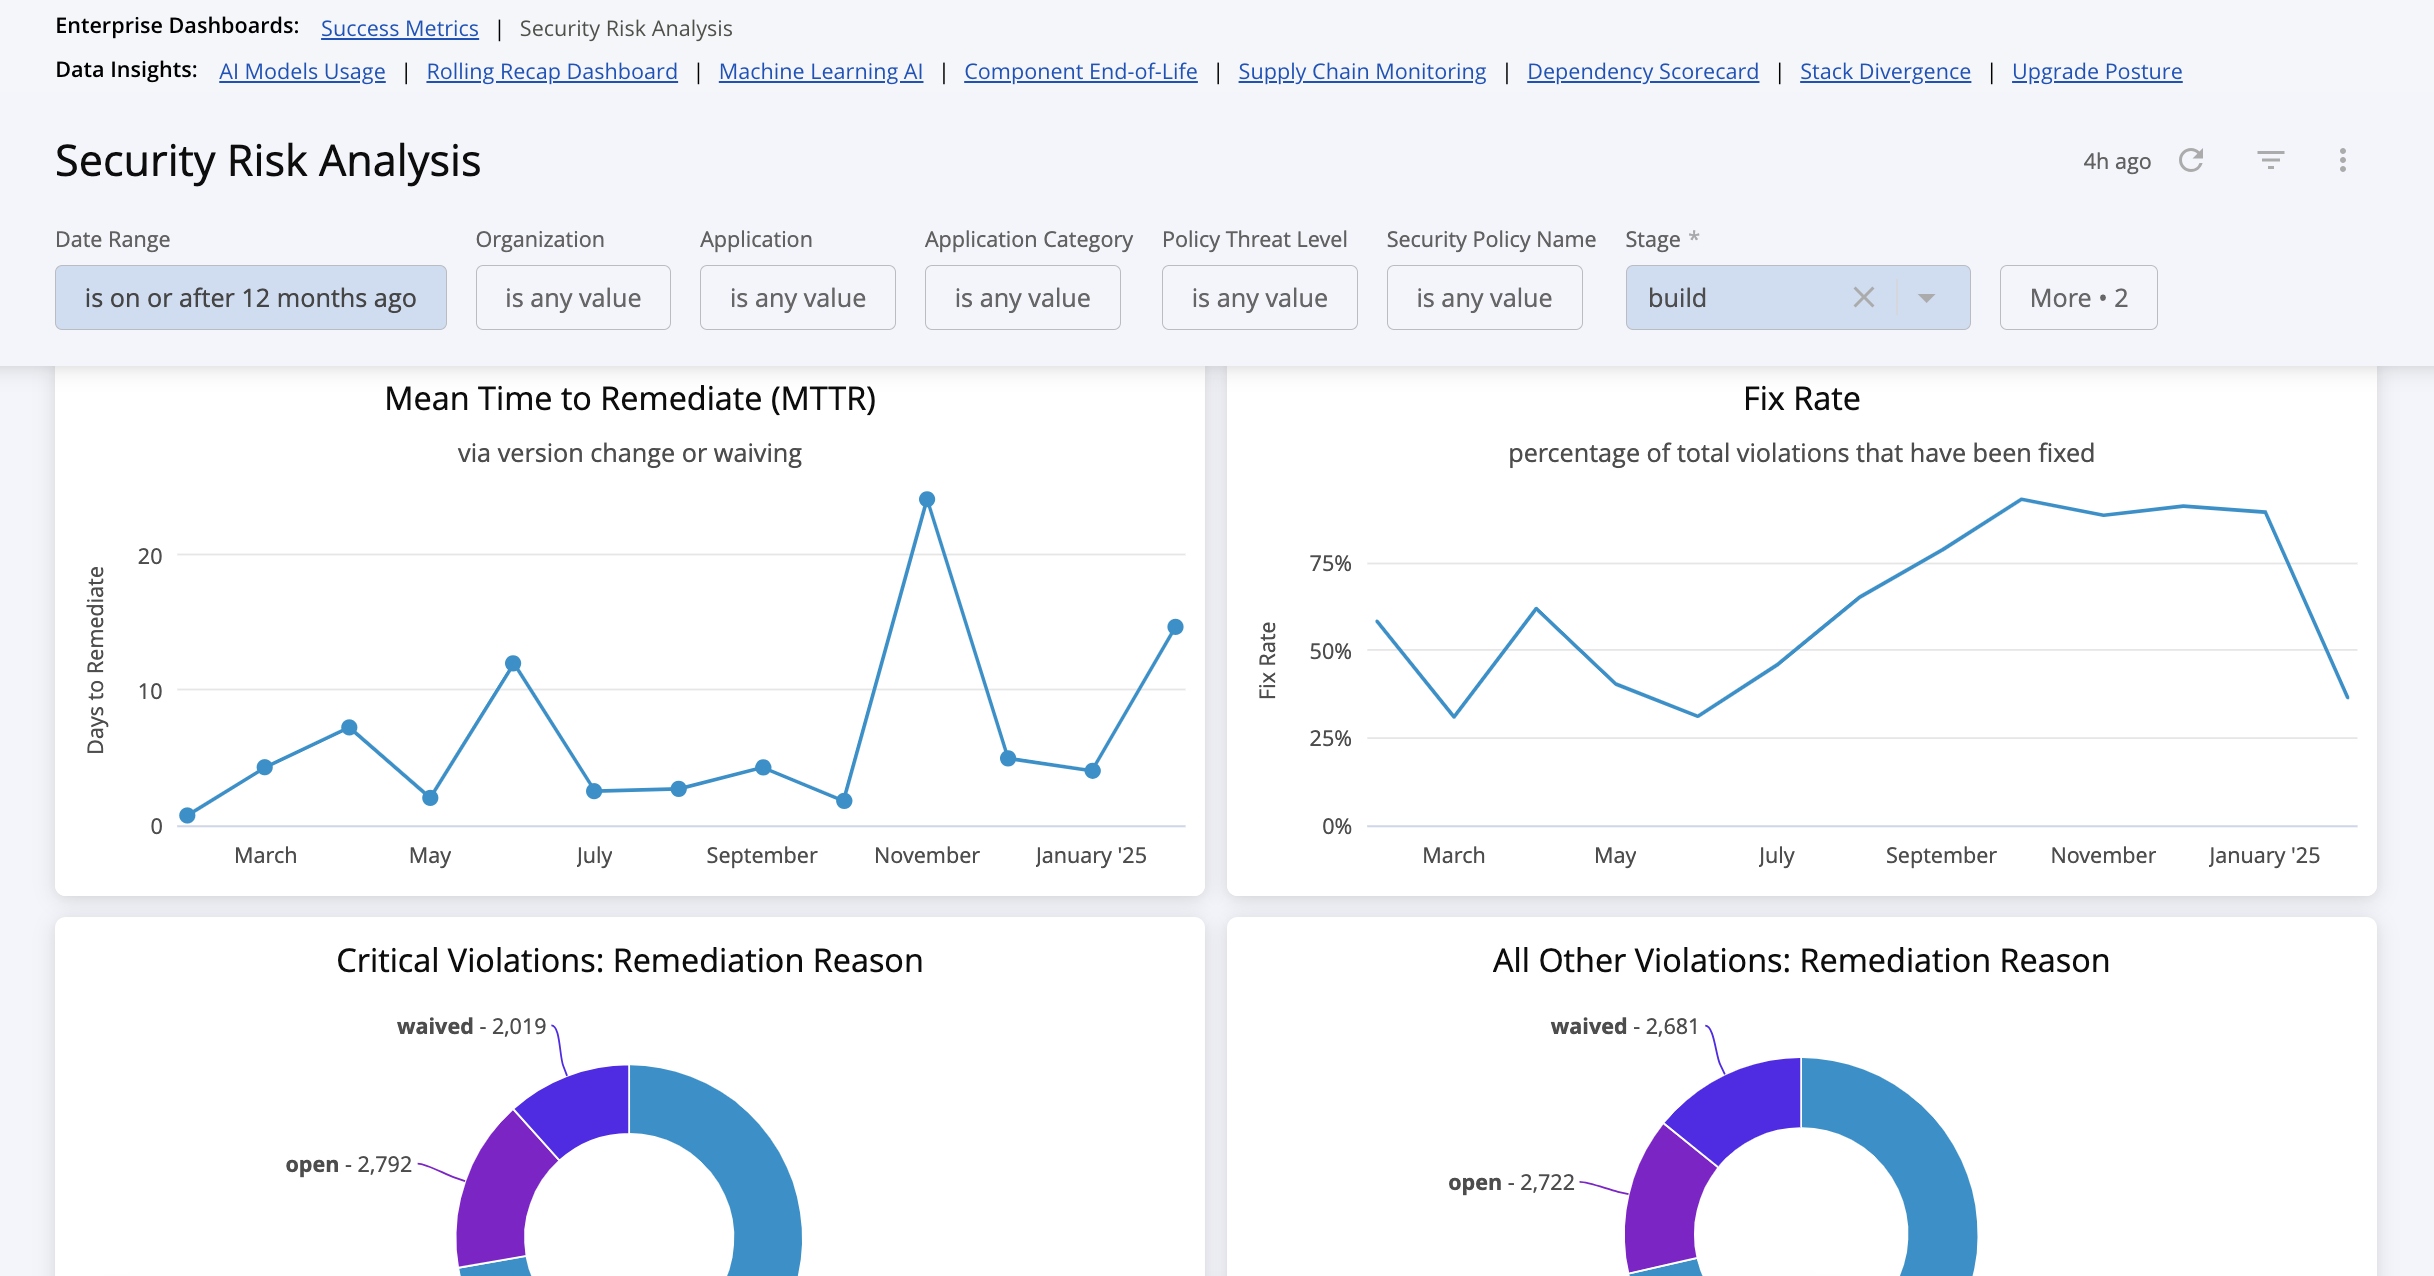The height and width of the screenshot is (1276, 2434).
Task: Open the Stack Divergence link
Action: pyautogui.click(x=1885, y=71)
